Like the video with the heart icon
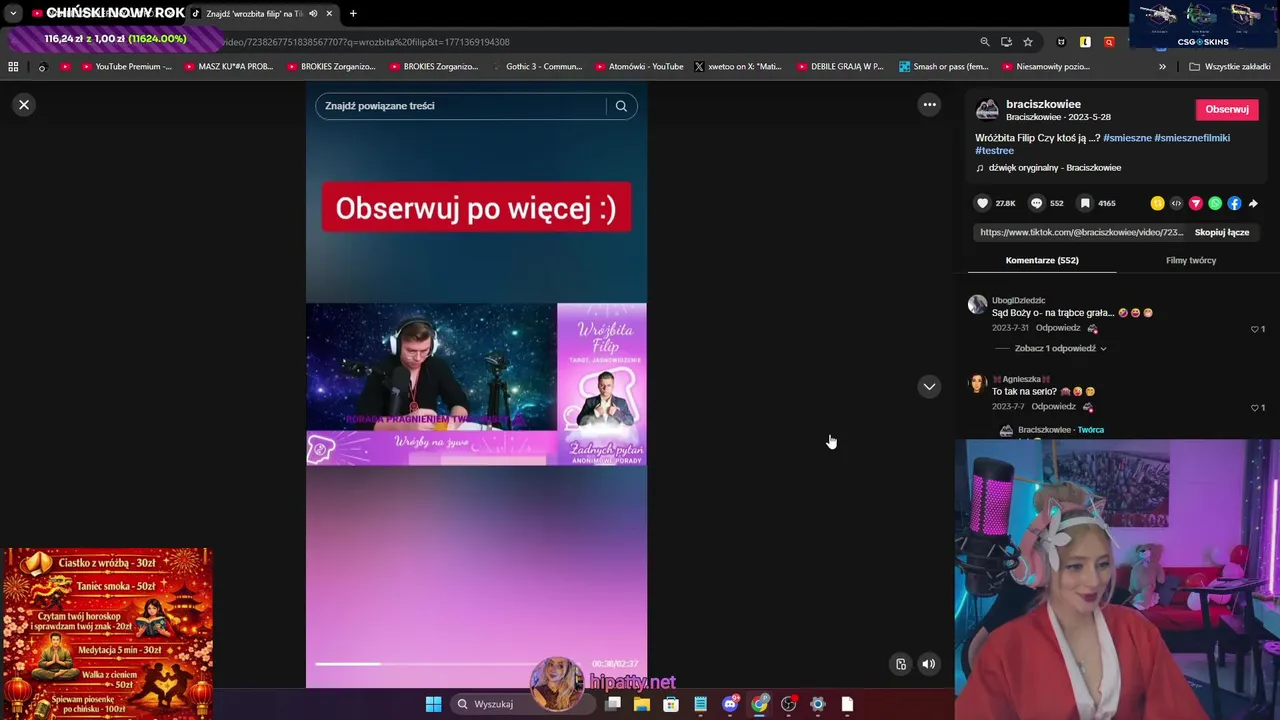 pyautogui.click(x=983, y=203)
